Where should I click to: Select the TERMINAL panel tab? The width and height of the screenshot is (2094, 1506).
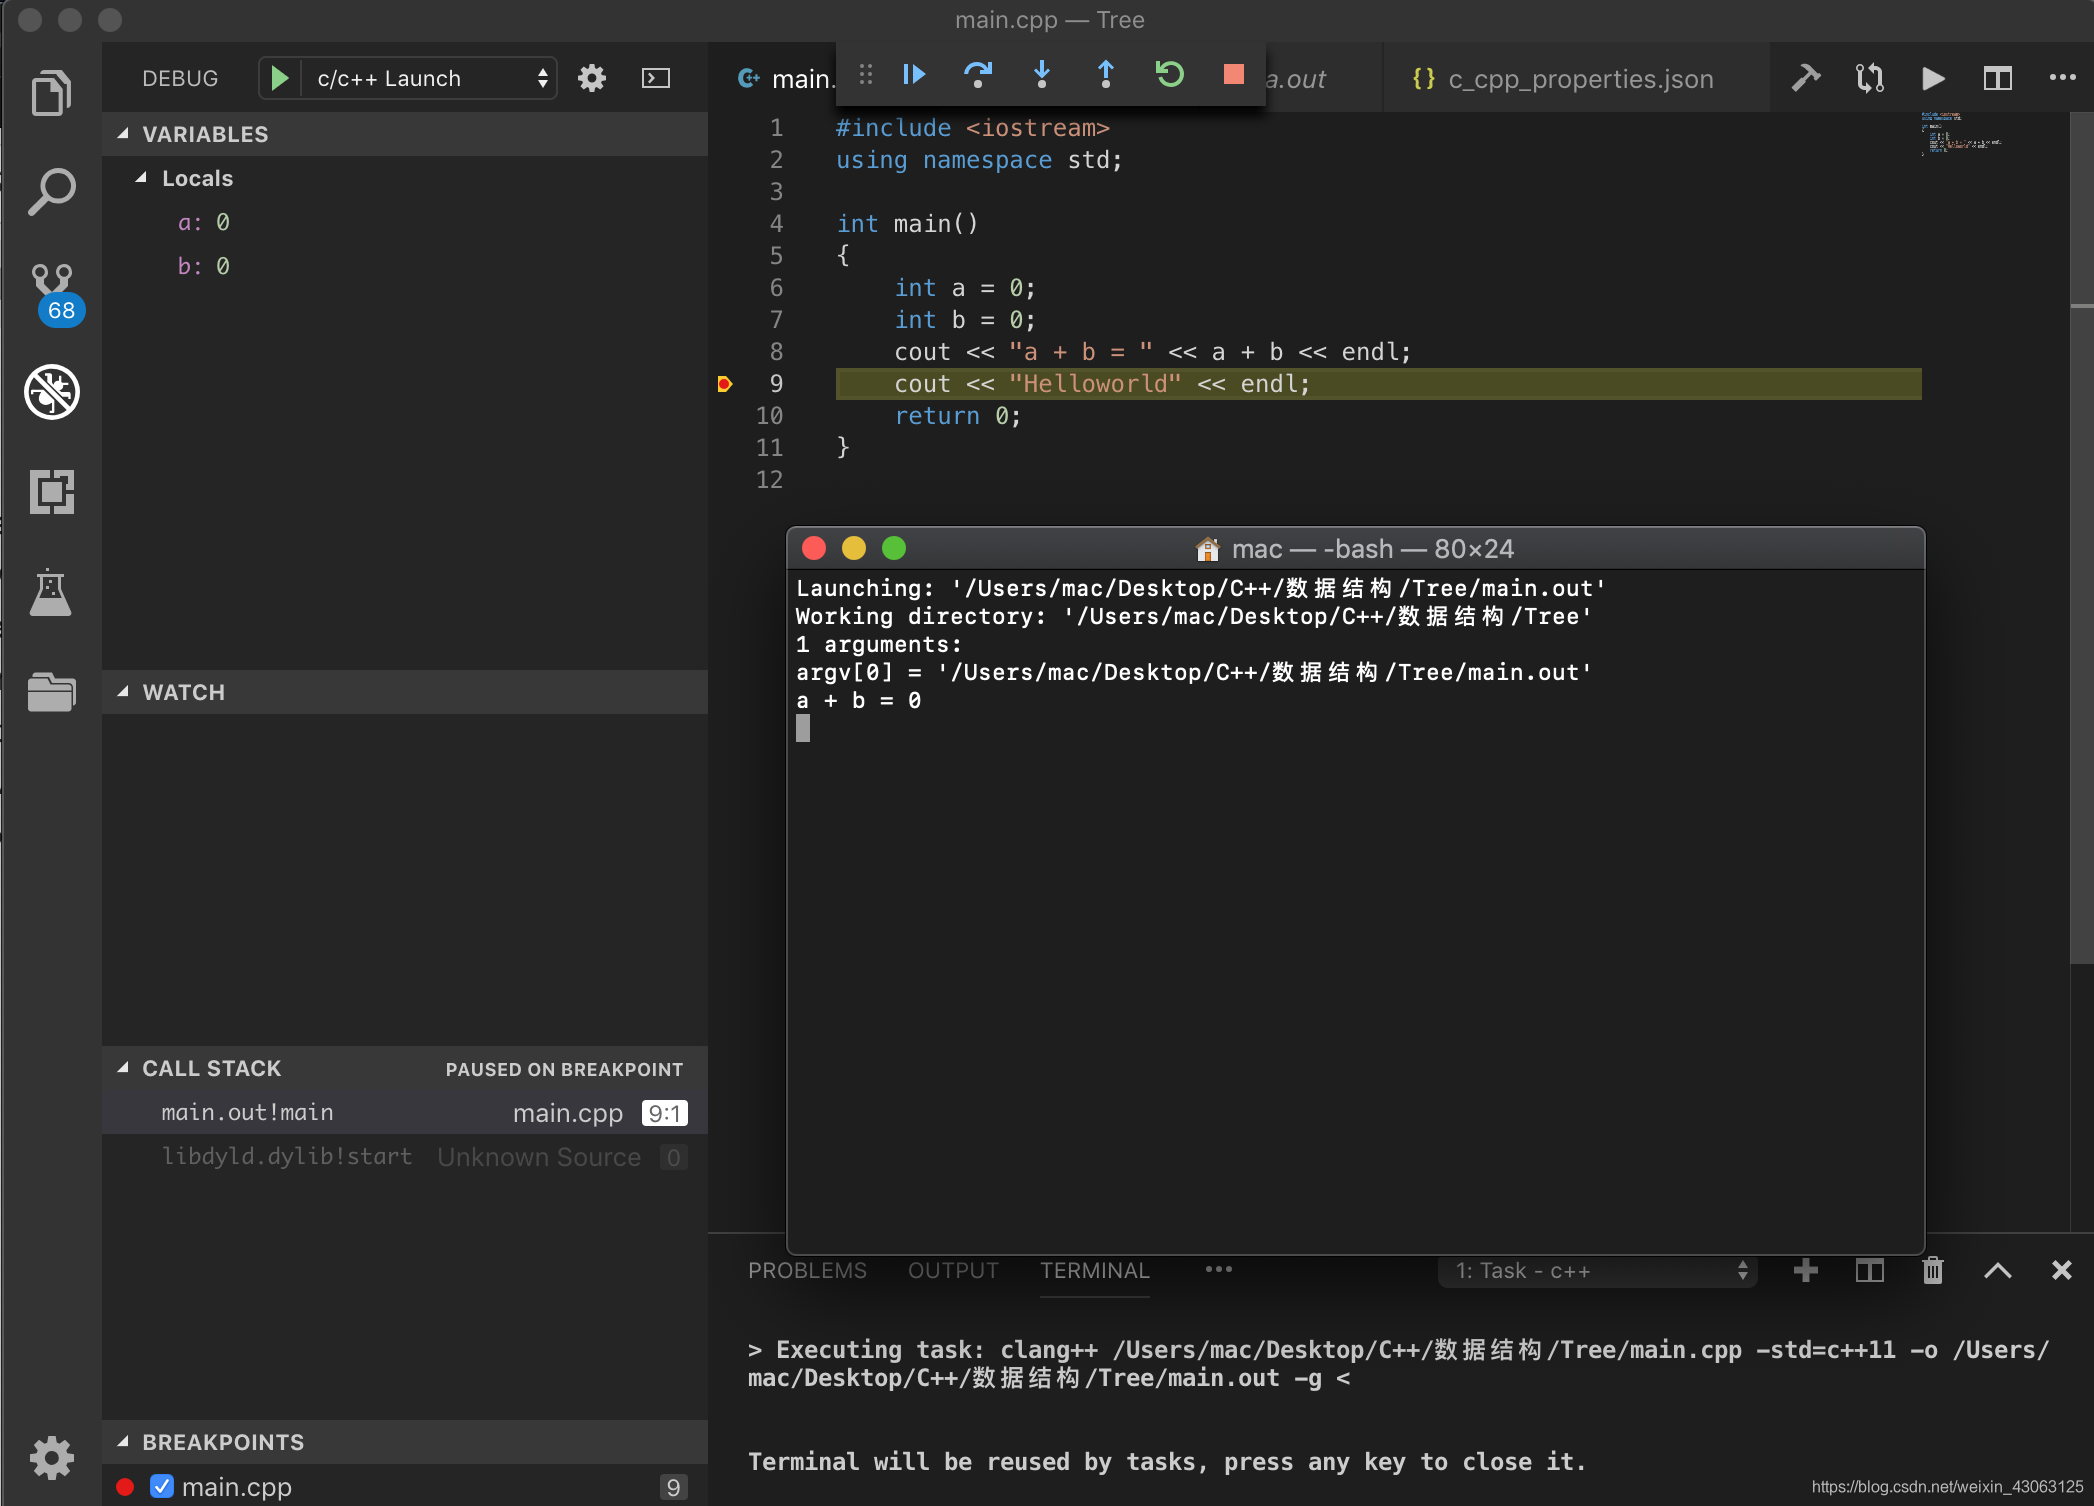click(x=1094, y=1270)
